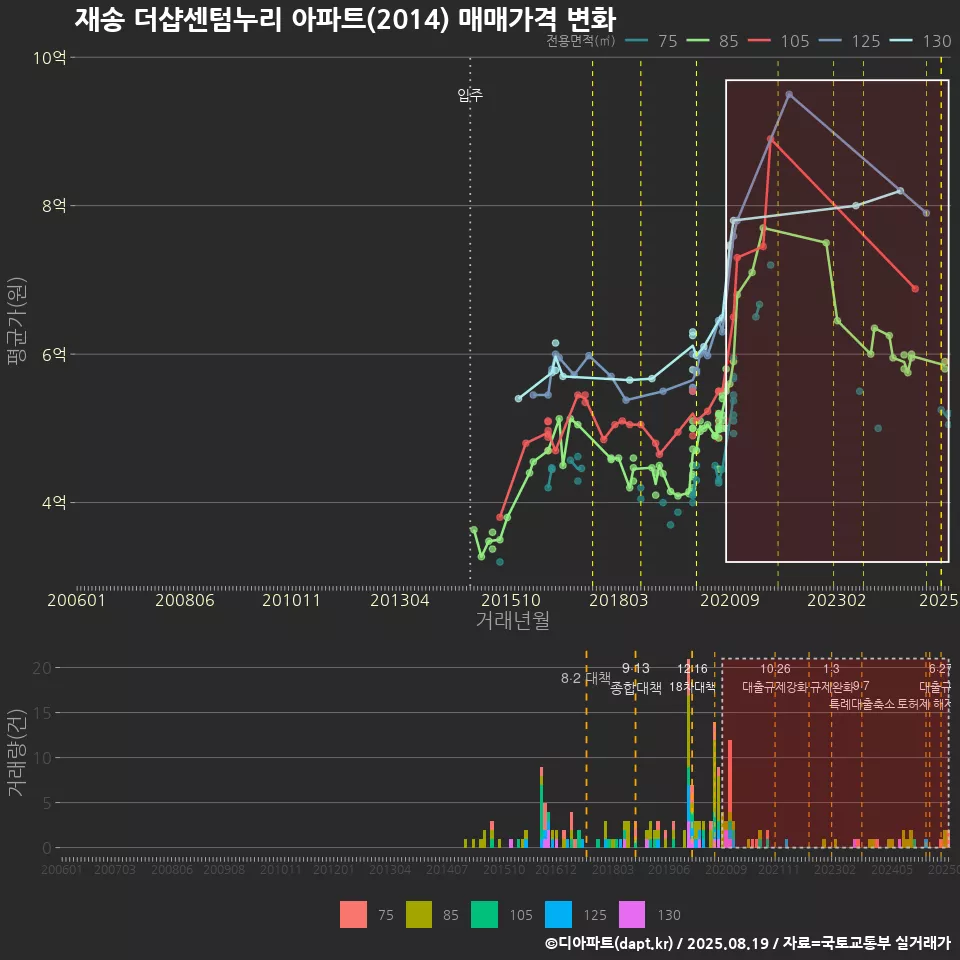Click the olive 85 swatch in bottom legend
Screen dimensions: 960x960
(419, 915)
